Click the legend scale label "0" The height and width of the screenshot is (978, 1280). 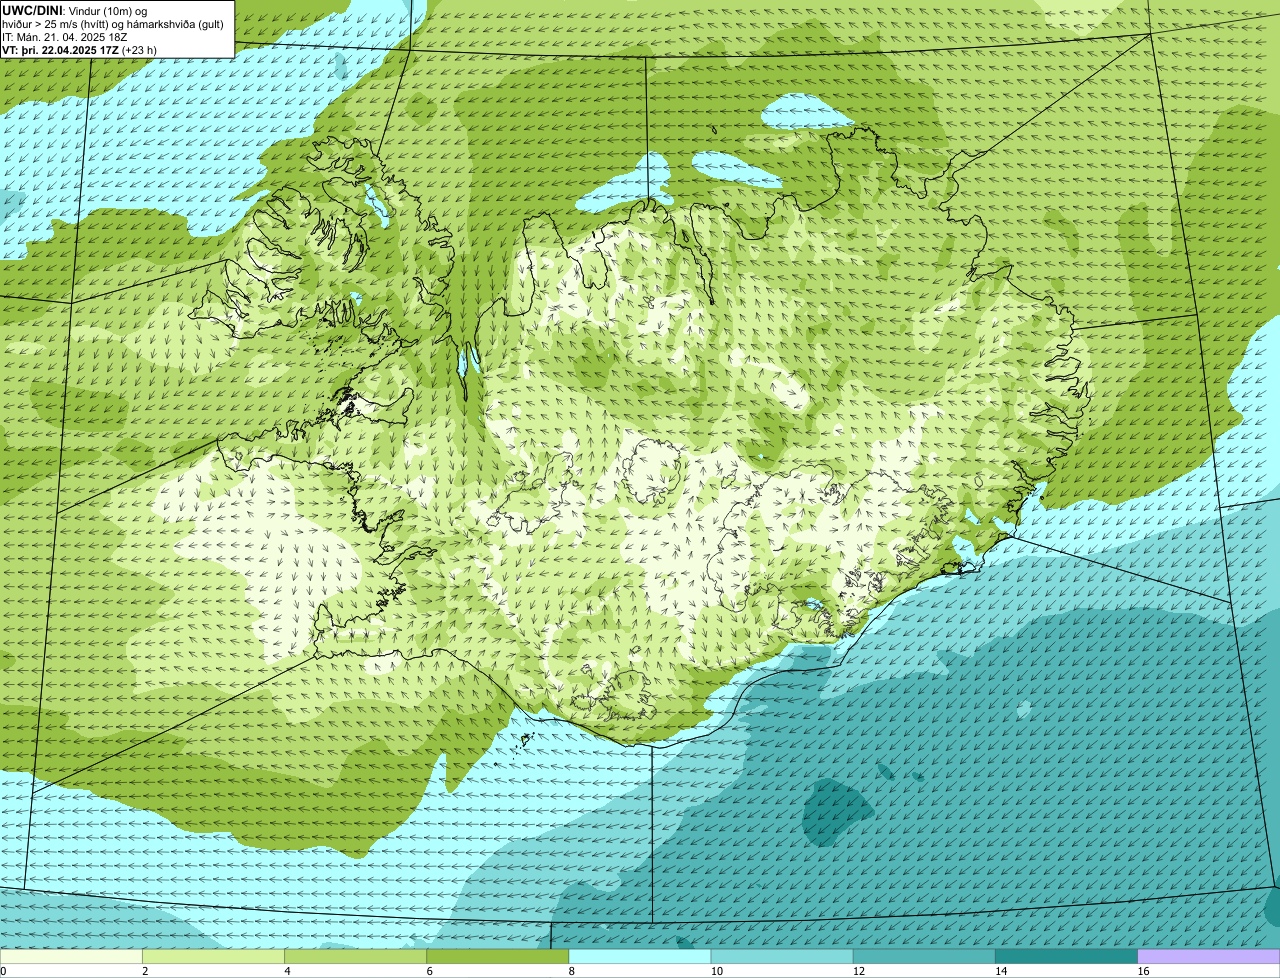pos(4,971)
